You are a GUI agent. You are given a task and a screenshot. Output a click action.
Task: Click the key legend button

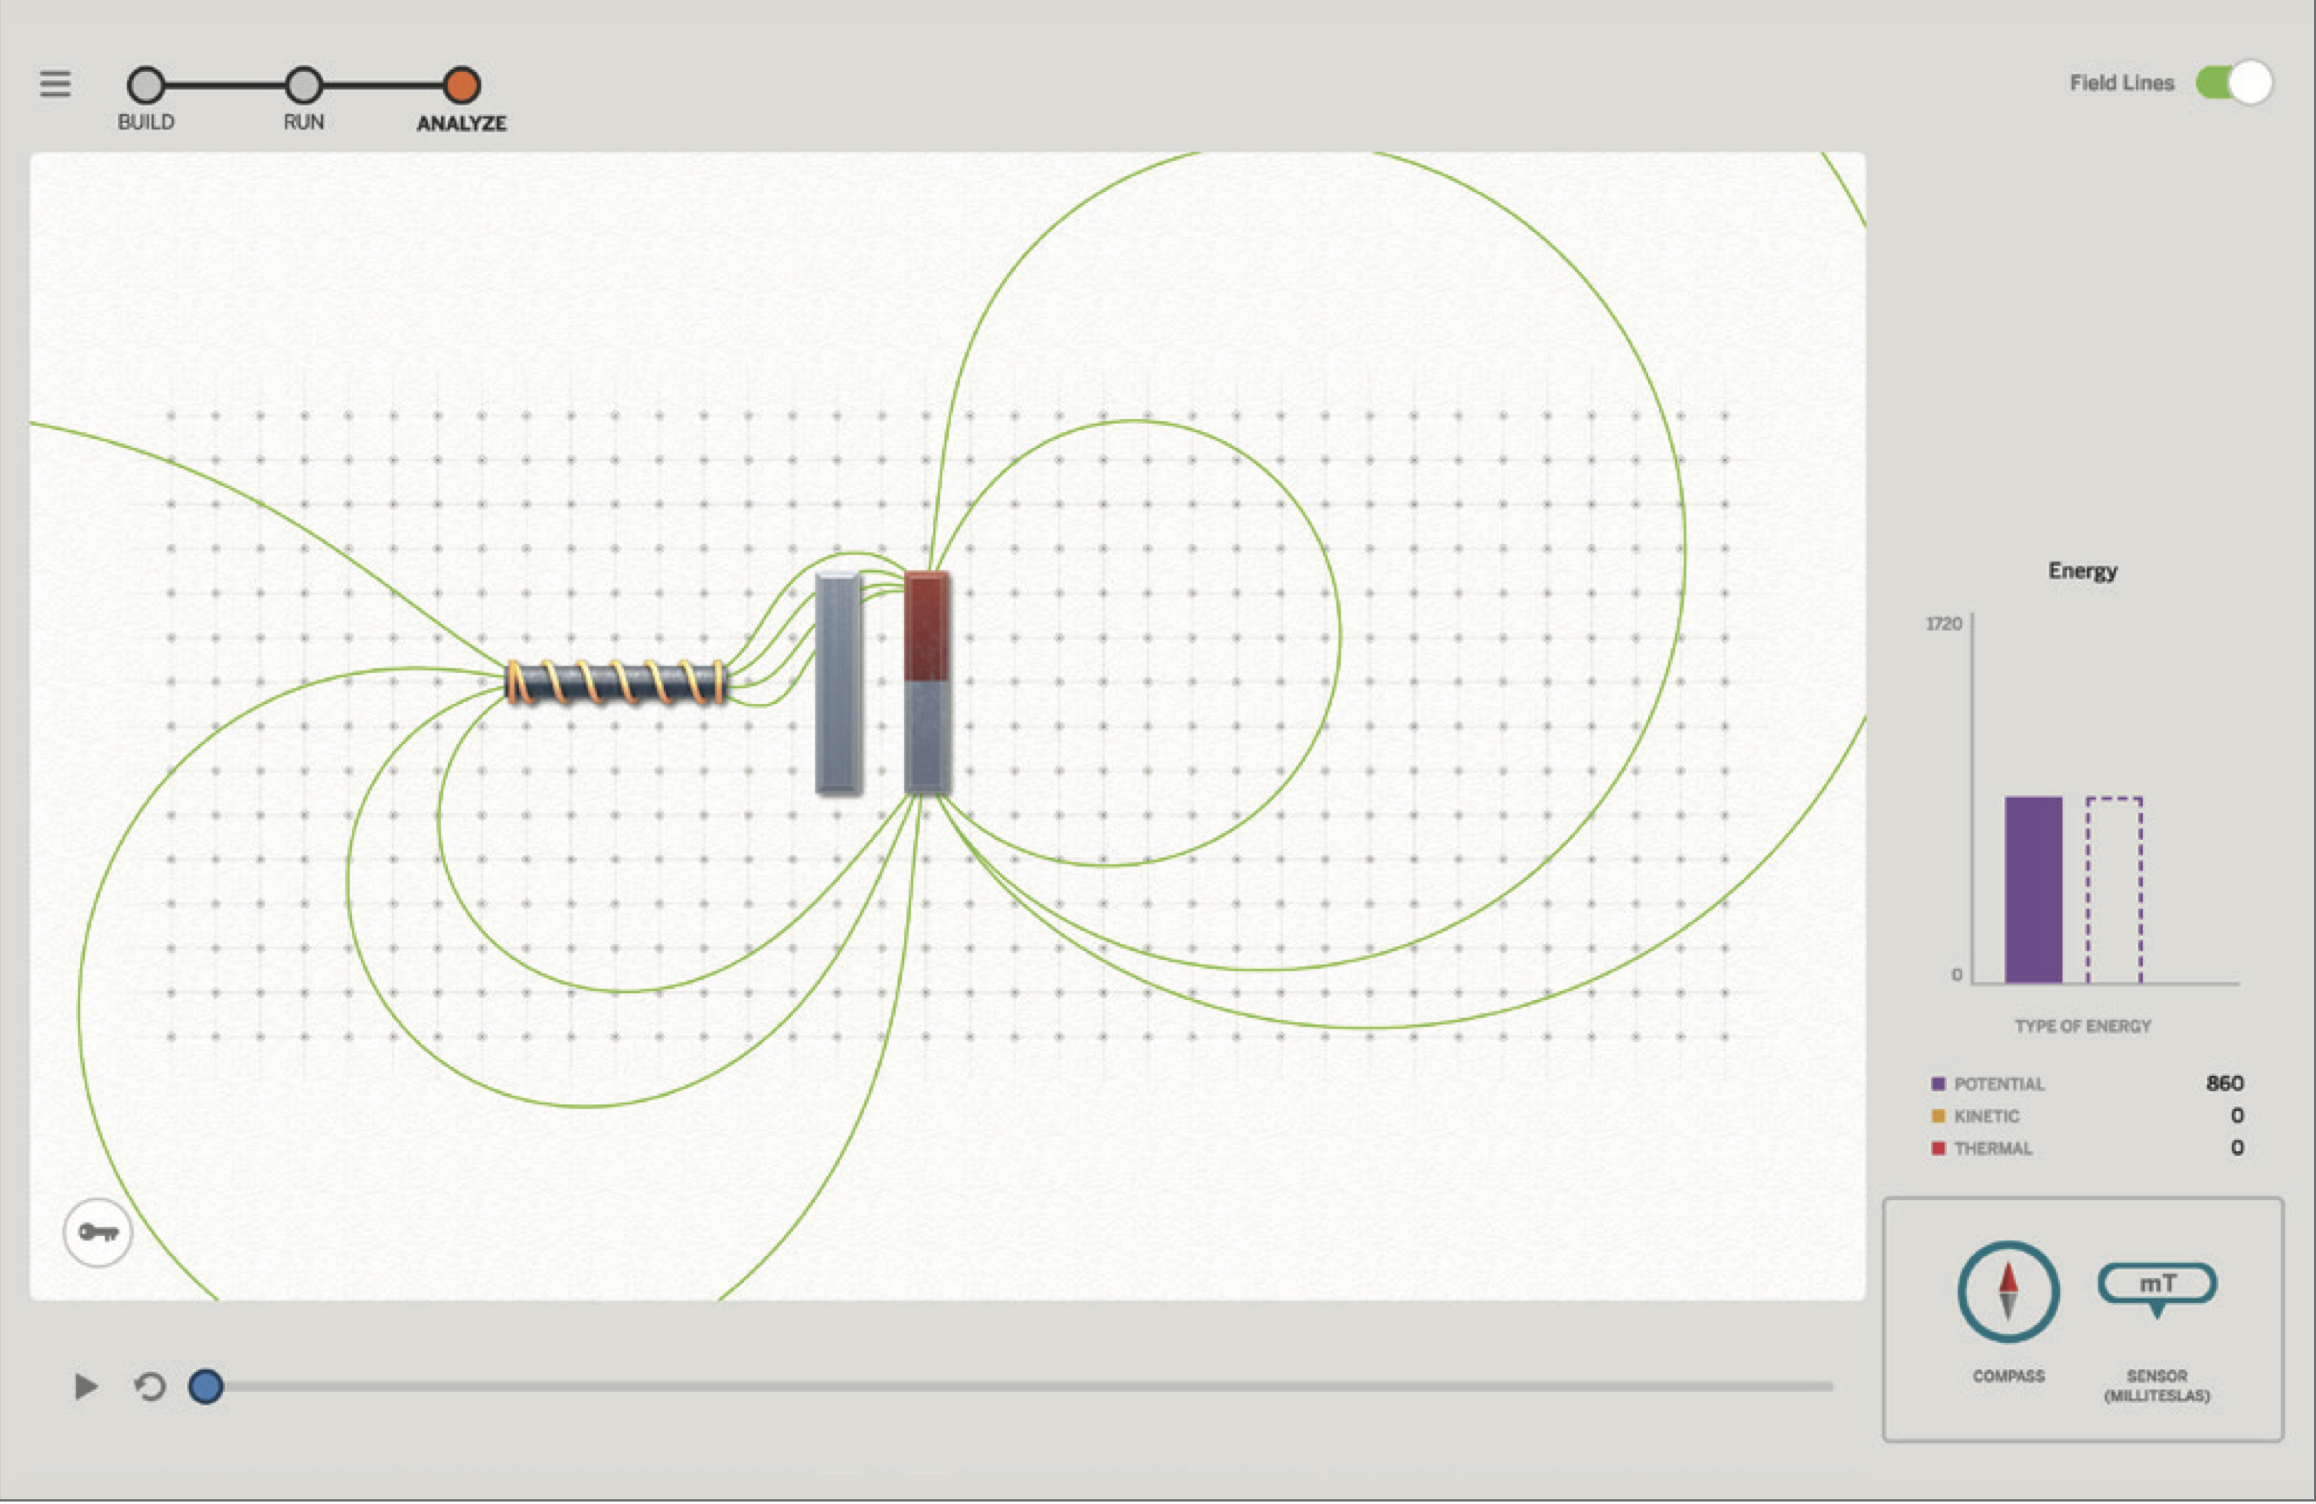(98, 1232)
